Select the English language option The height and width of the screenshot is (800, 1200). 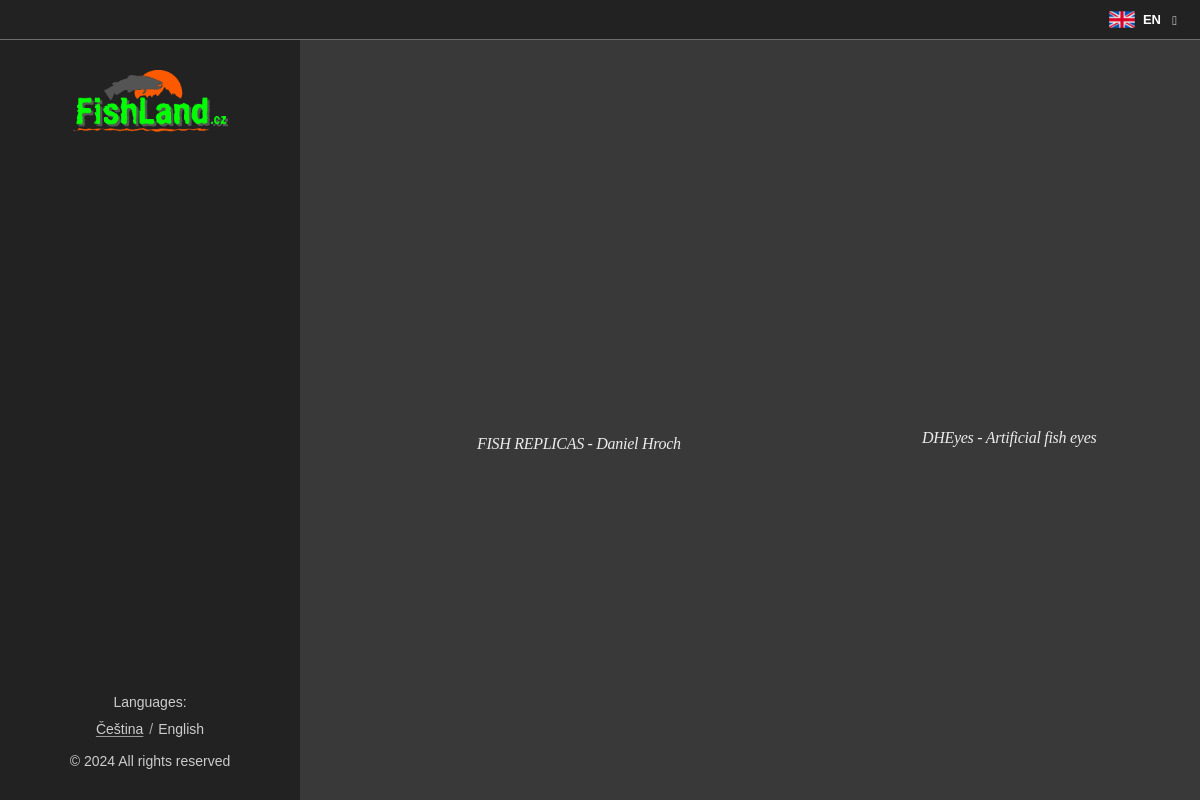[181, 729]
